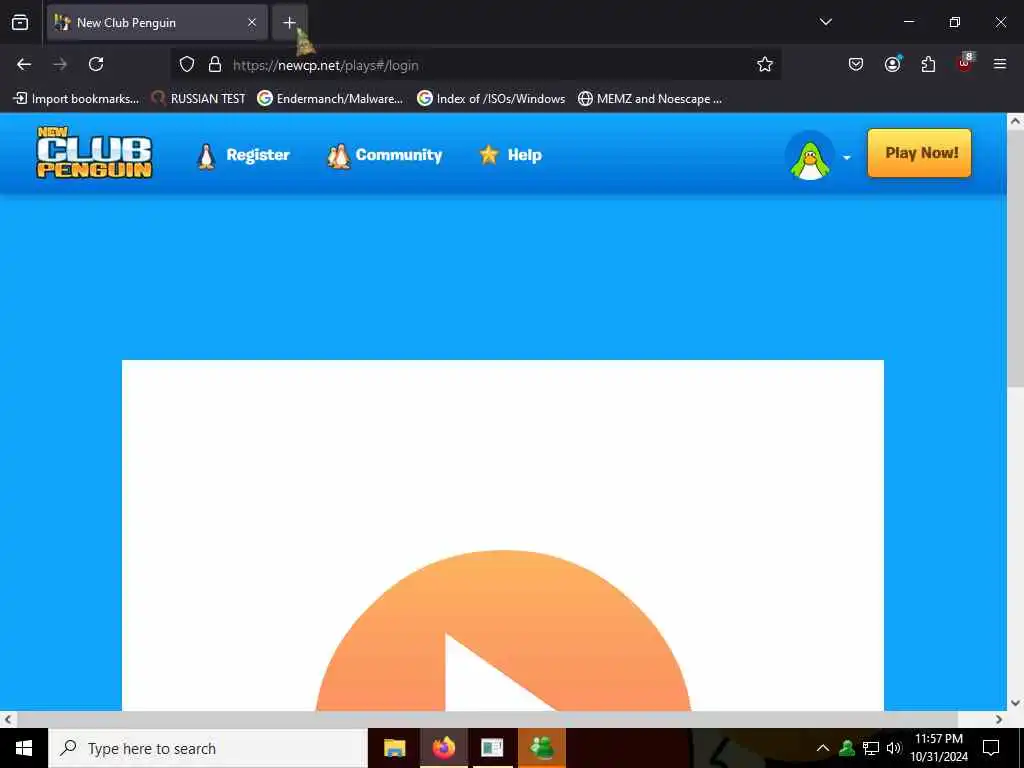Open the Firefox hamburger menu

pos(1000,64)
